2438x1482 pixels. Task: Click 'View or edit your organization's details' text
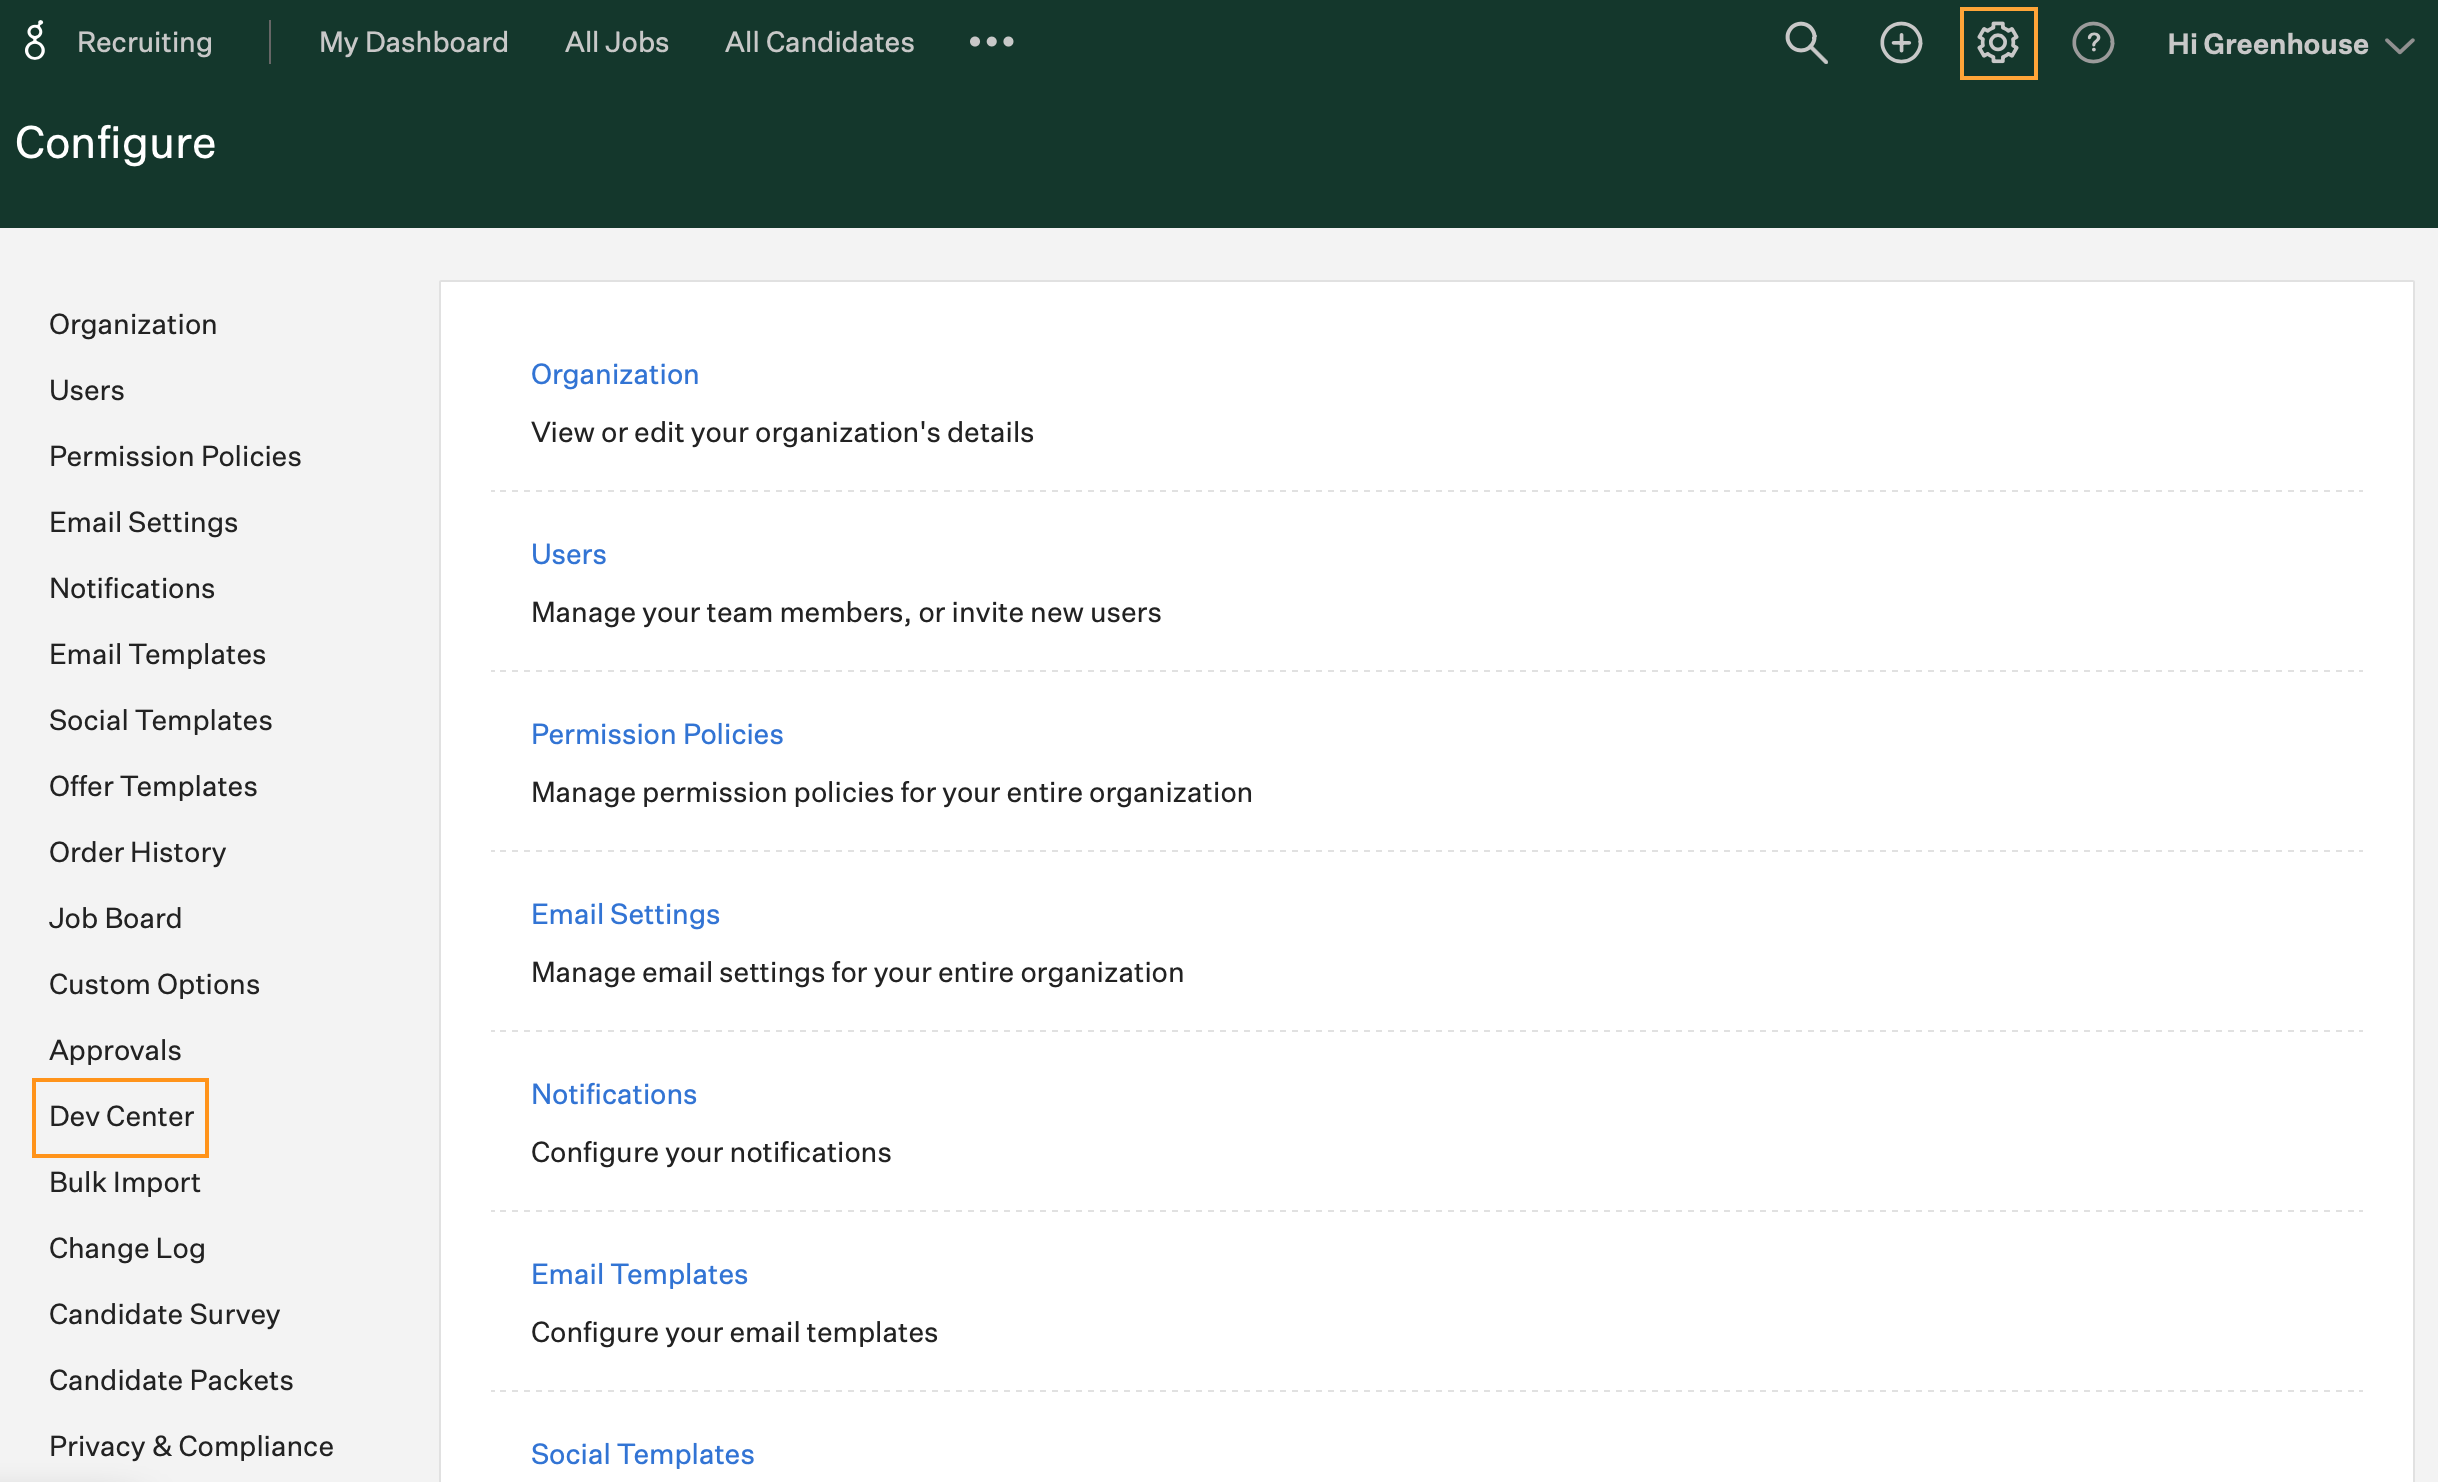782,432
